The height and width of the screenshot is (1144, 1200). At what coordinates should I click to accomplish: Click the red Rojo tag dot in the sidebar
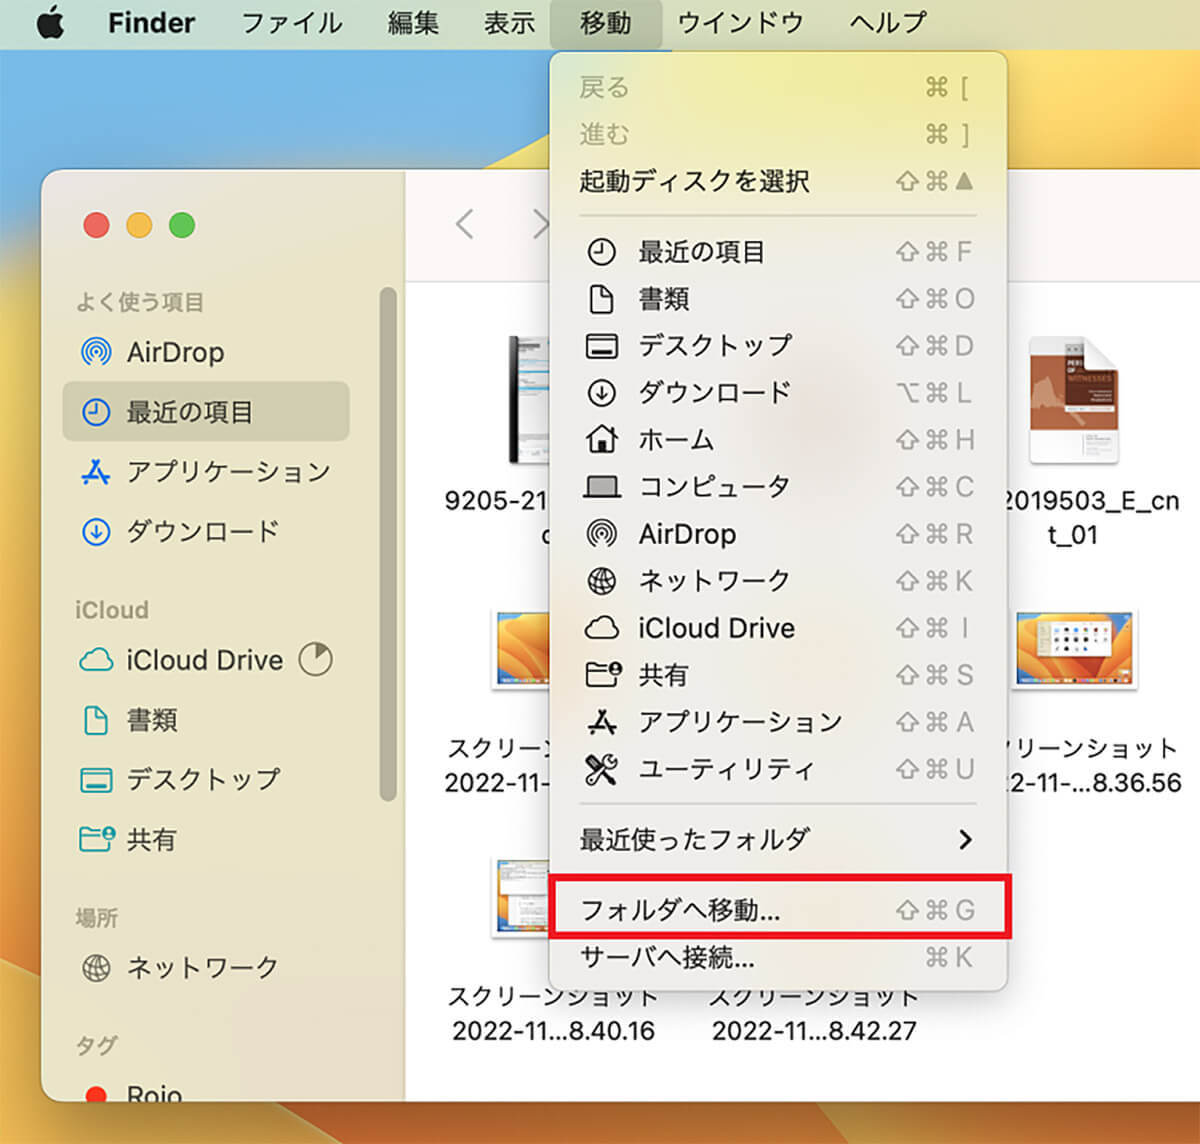click(96, 1094)
